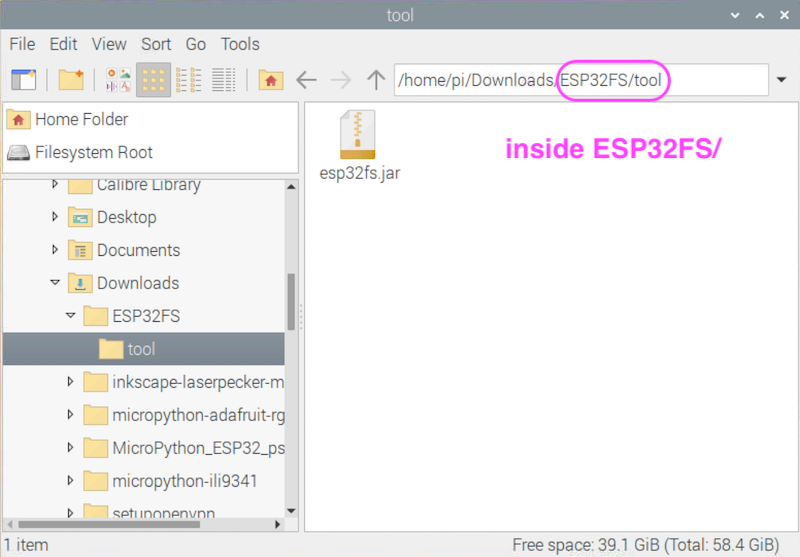Expand the micropython-ili9341 folder node

[70, 480]
